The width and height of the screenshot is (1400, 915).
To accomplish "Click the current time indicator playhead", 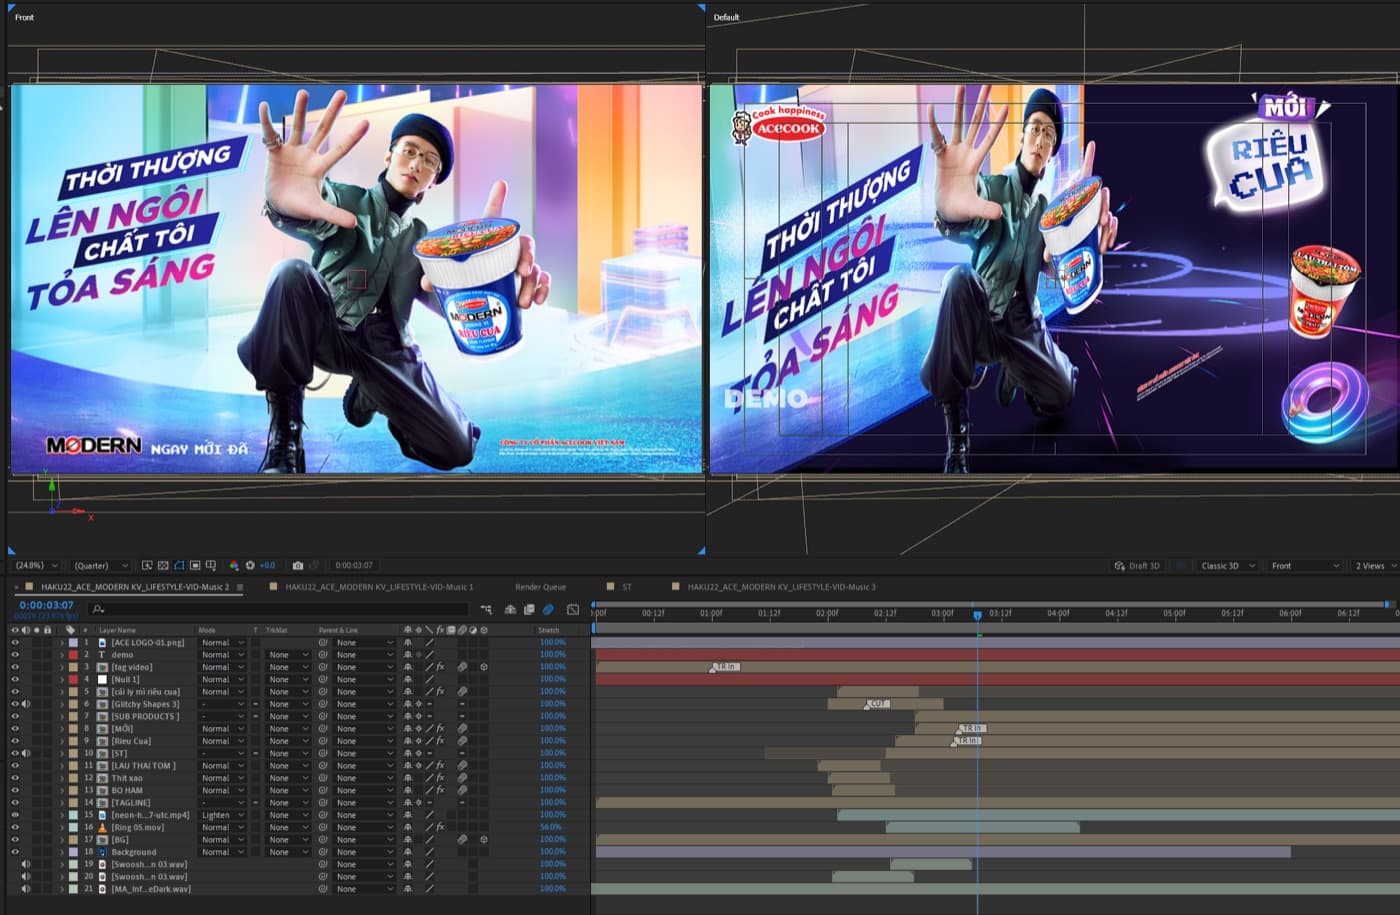I will point(977,615).
